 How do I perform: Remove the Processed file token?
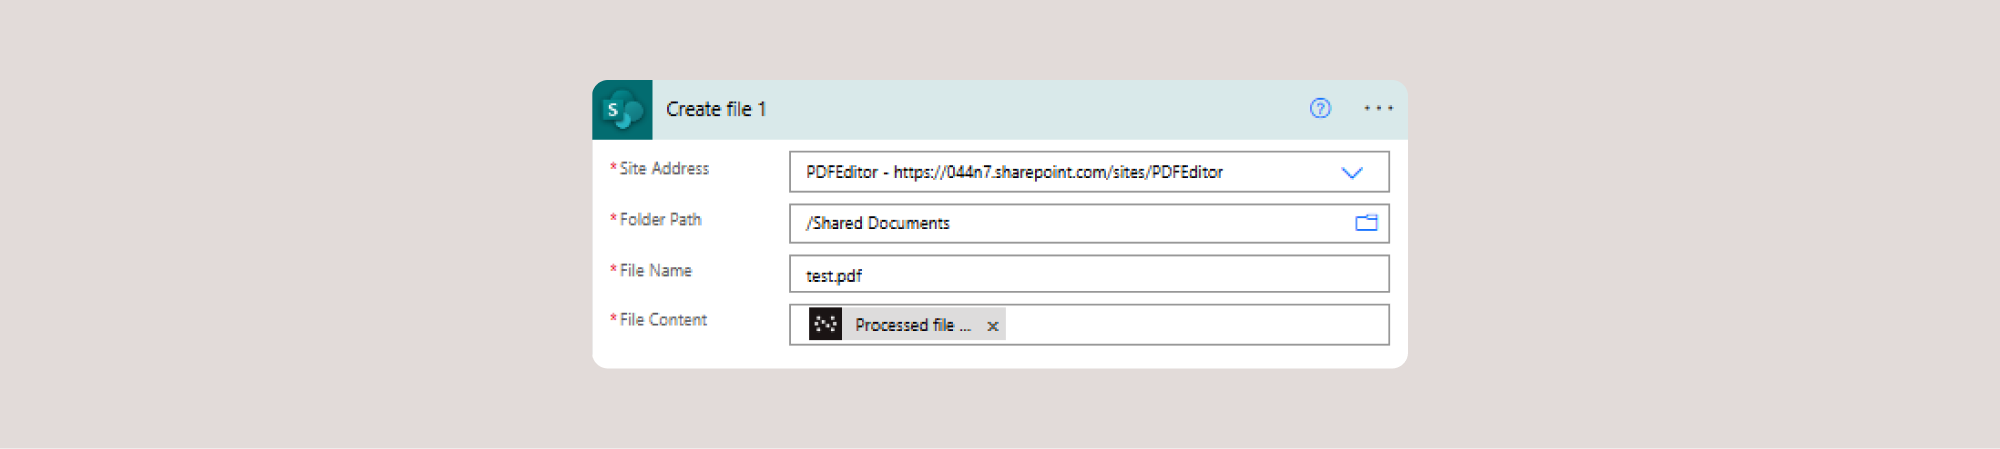click(x=993, y=326)
